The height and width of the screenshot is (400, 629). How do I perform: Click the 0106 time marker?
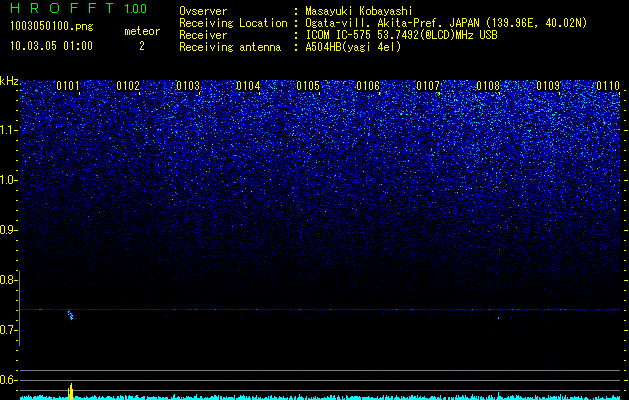coord(368,86)
